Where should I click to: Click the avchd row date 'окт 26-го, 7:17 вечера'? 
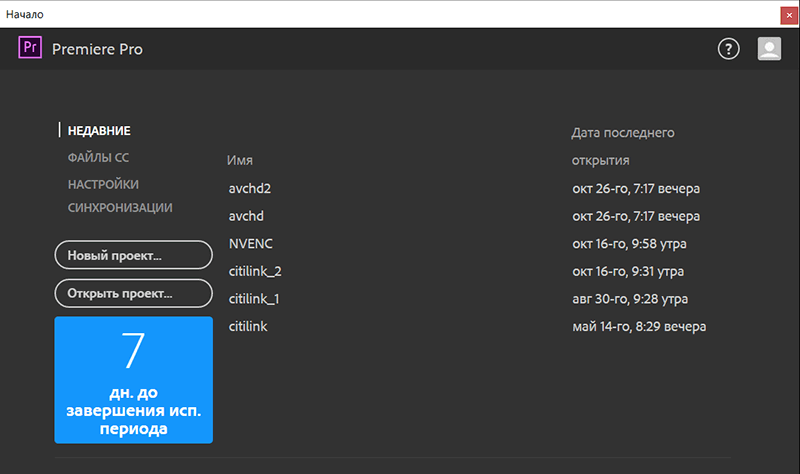pyautogui.click(x=636, y=216)
